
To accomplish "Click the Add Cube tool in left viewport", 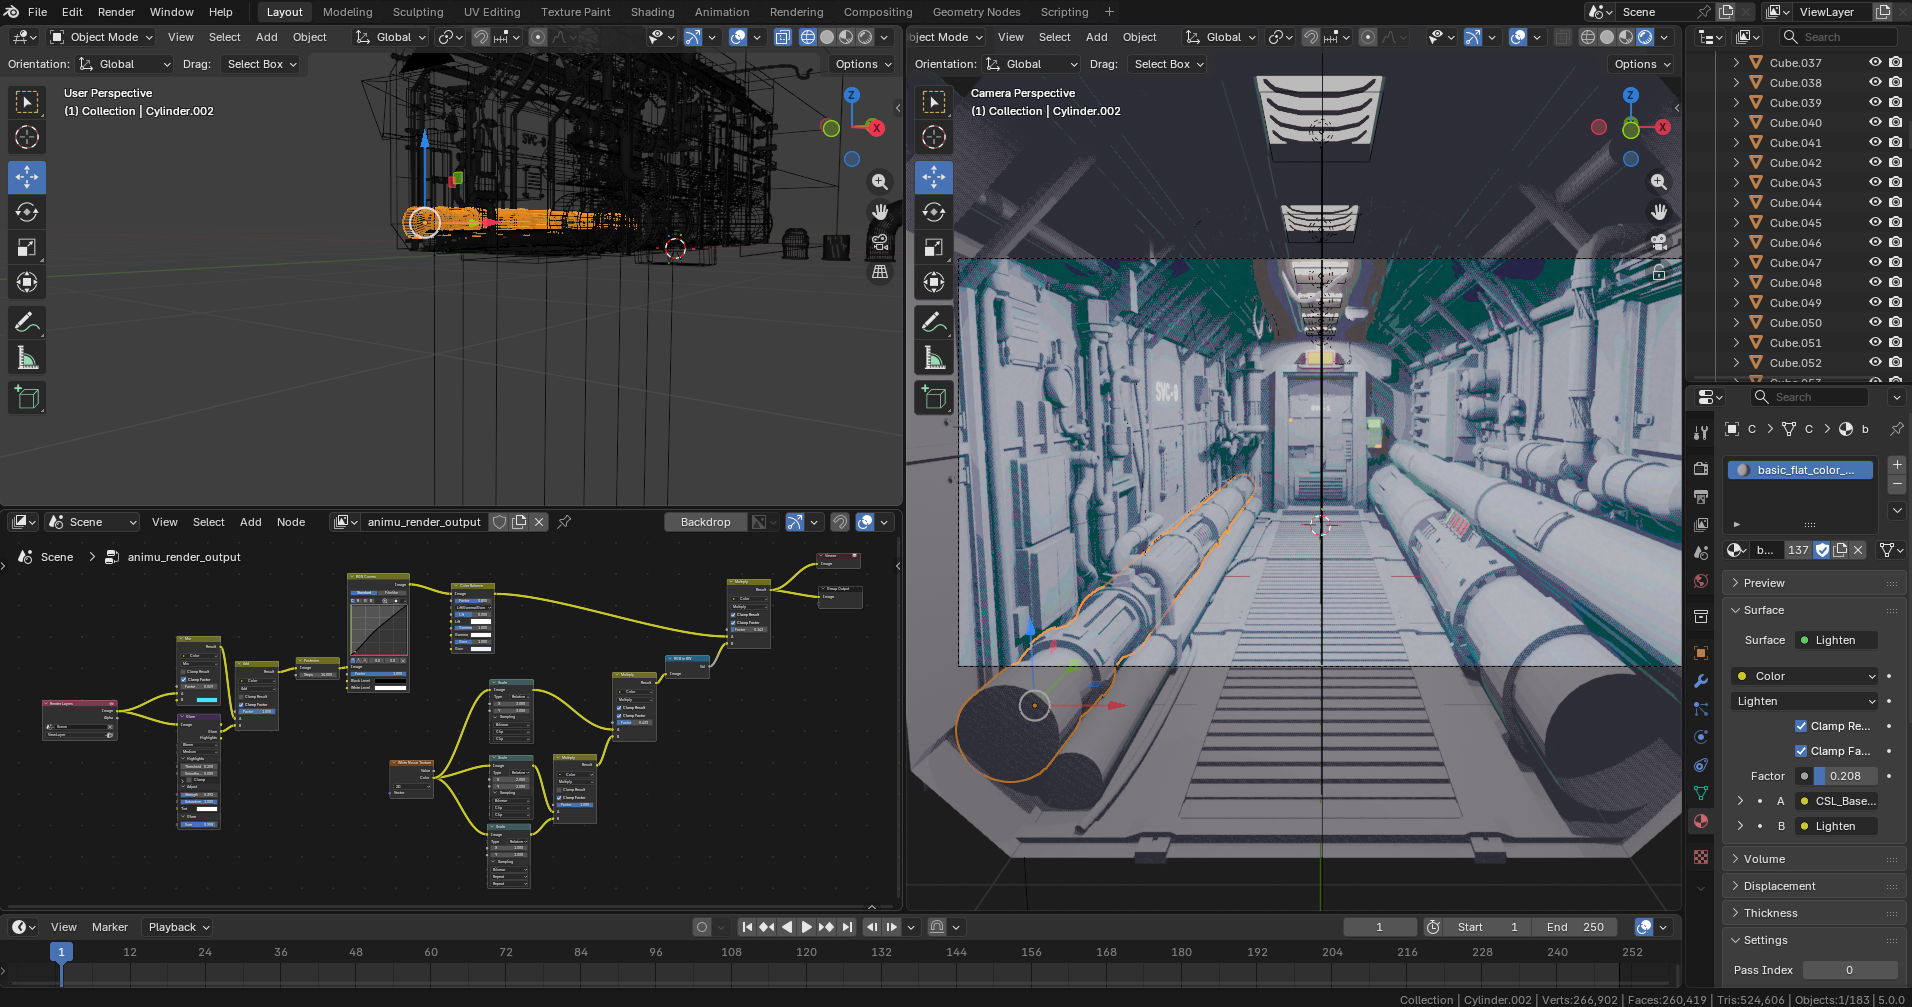I will (x=27, y=397).
